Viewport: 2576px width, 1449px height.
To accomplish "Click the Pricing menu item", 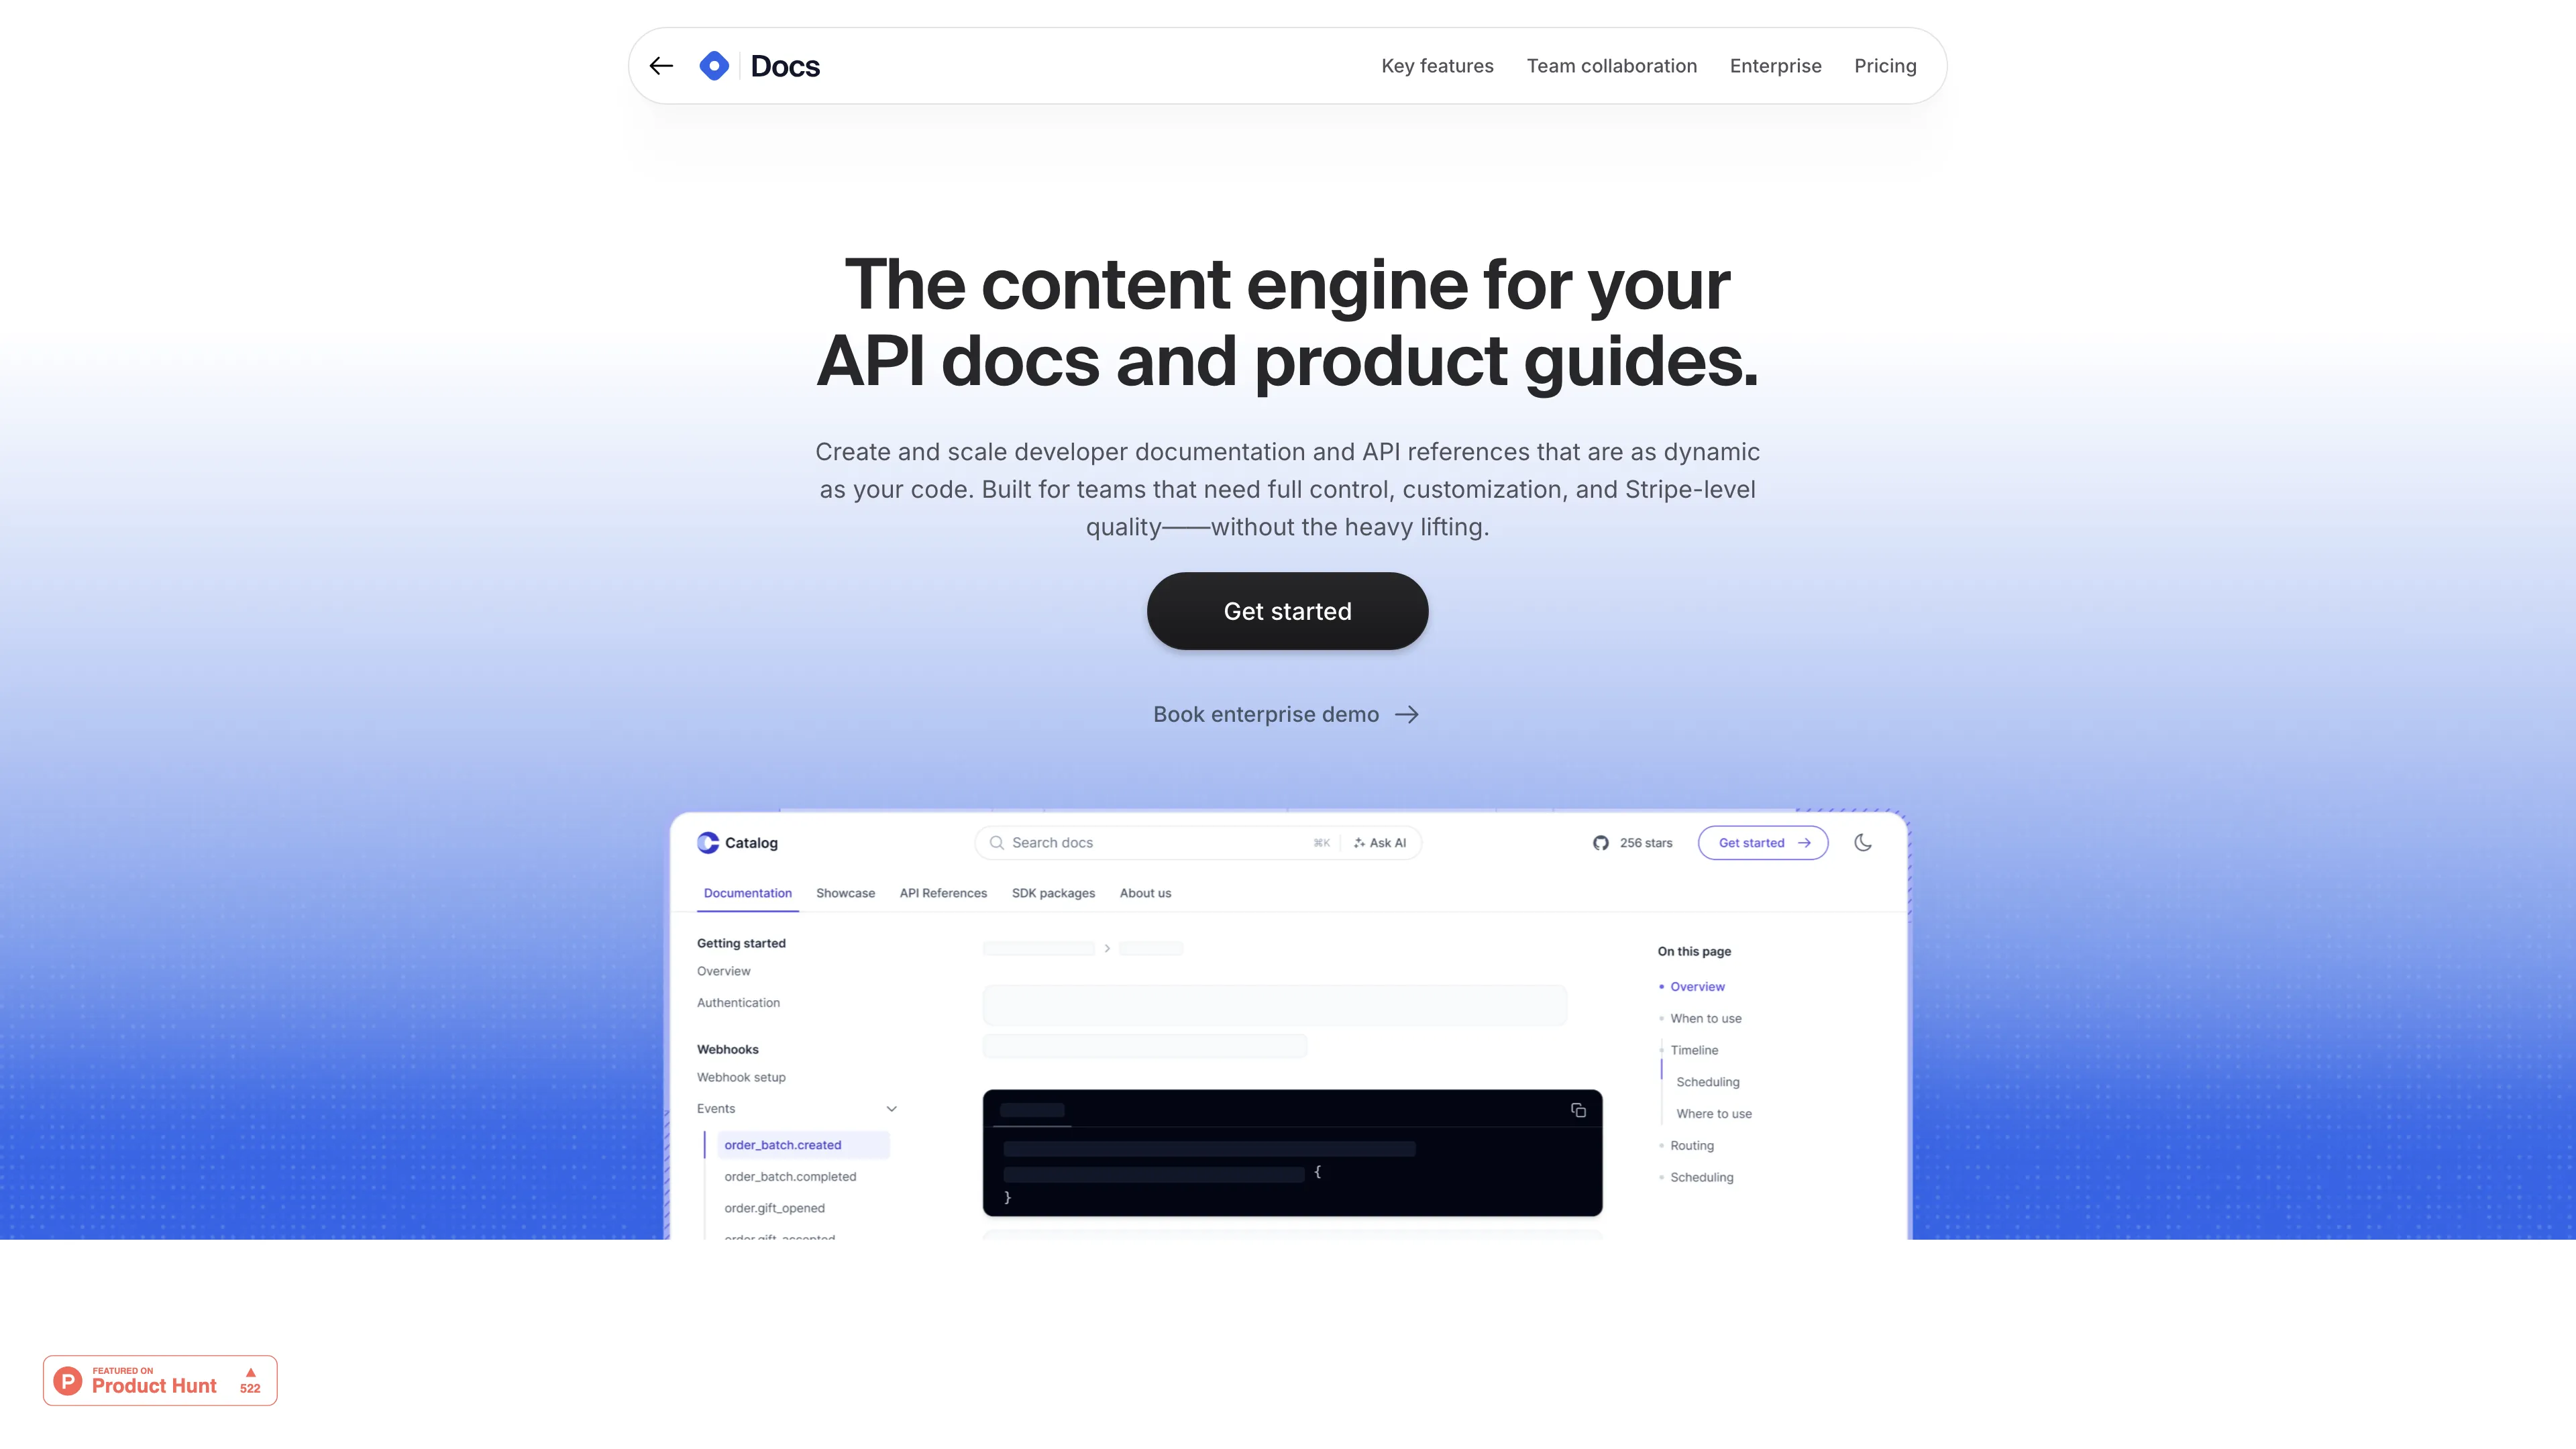I will point(1884,66).
